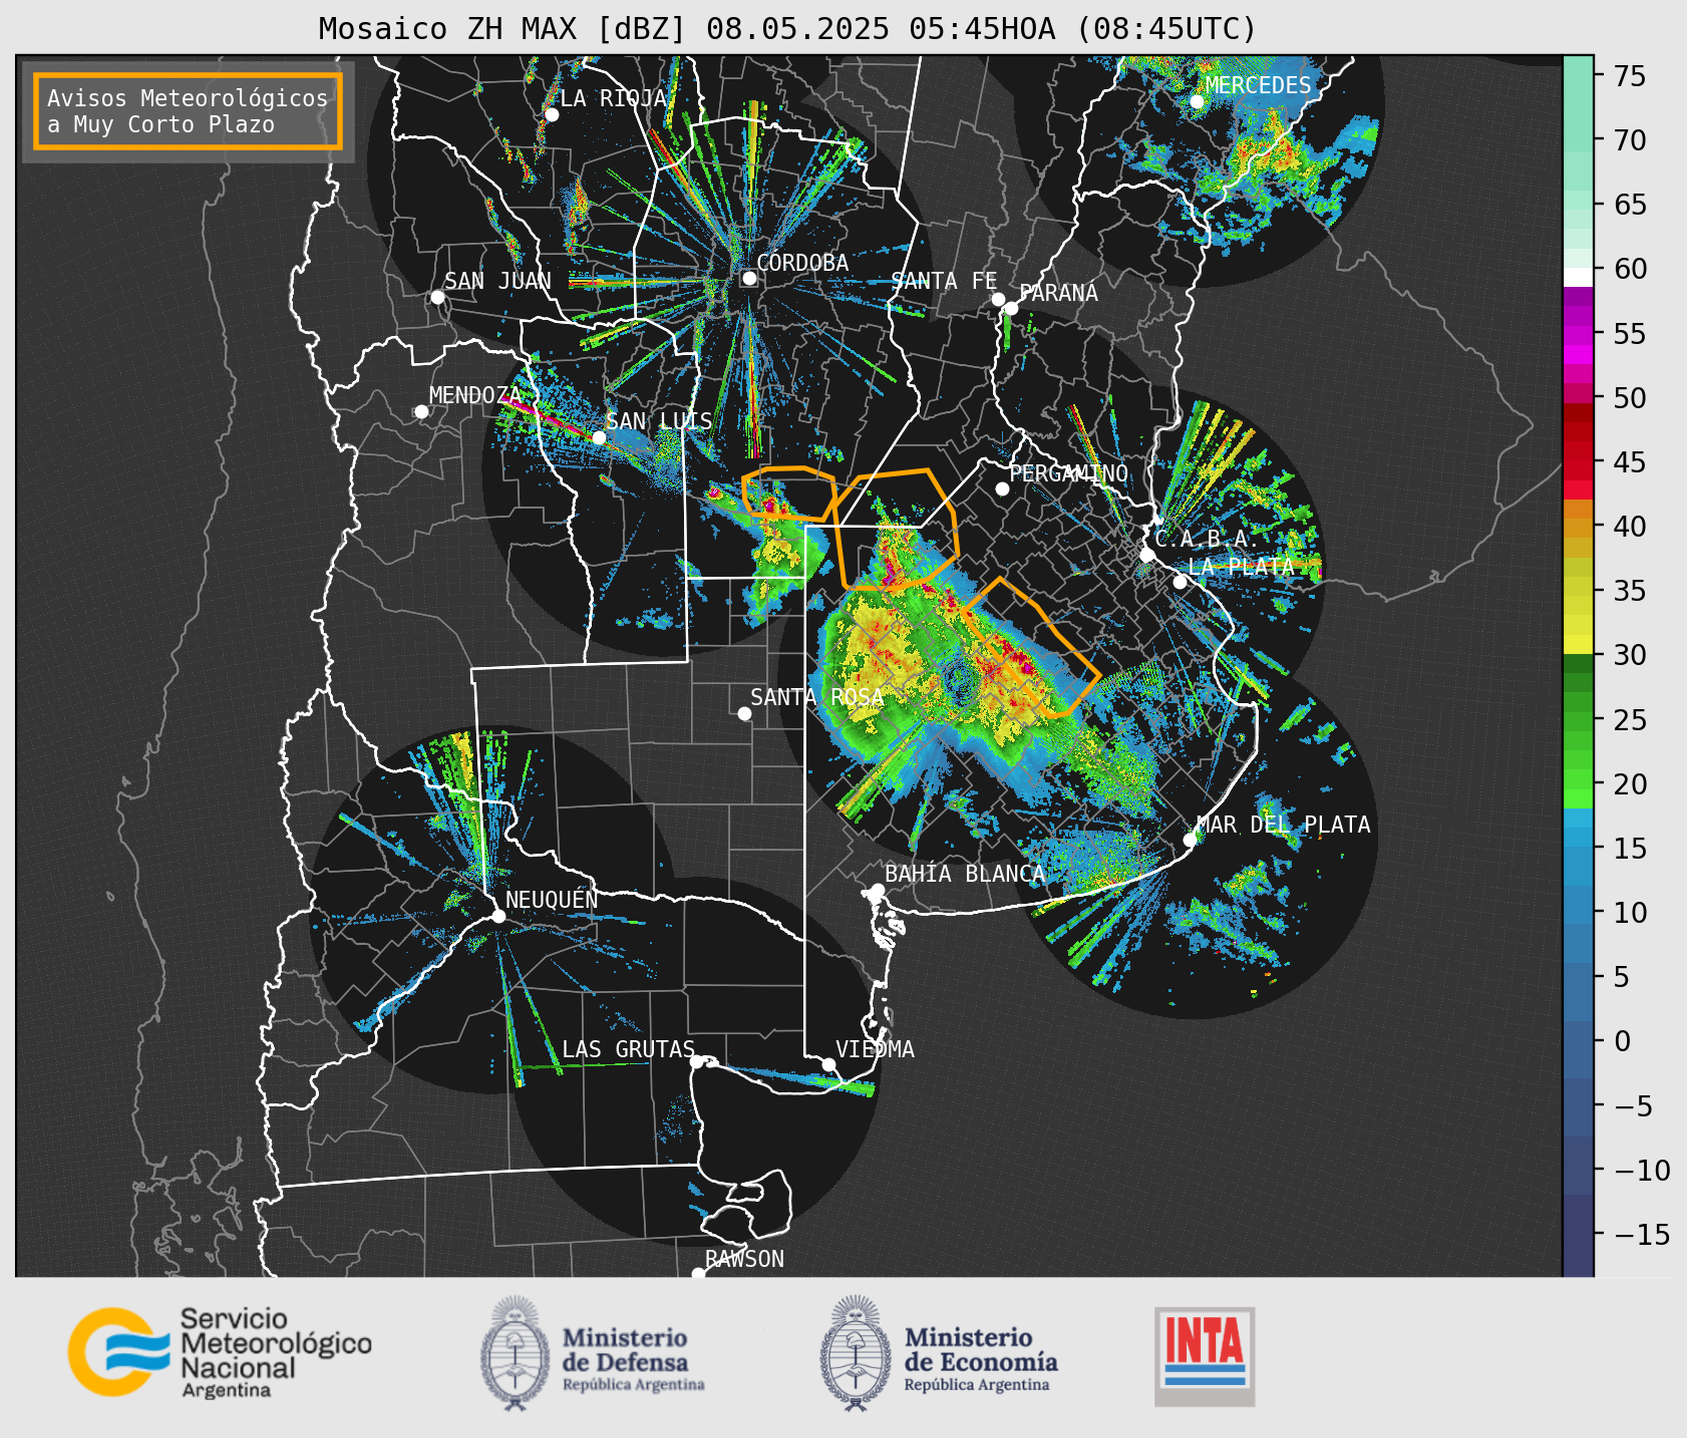Screen dimensions: 1687x1438
Task: Click the C.A.B.A. city marker dot
Action: [1147, 554]
